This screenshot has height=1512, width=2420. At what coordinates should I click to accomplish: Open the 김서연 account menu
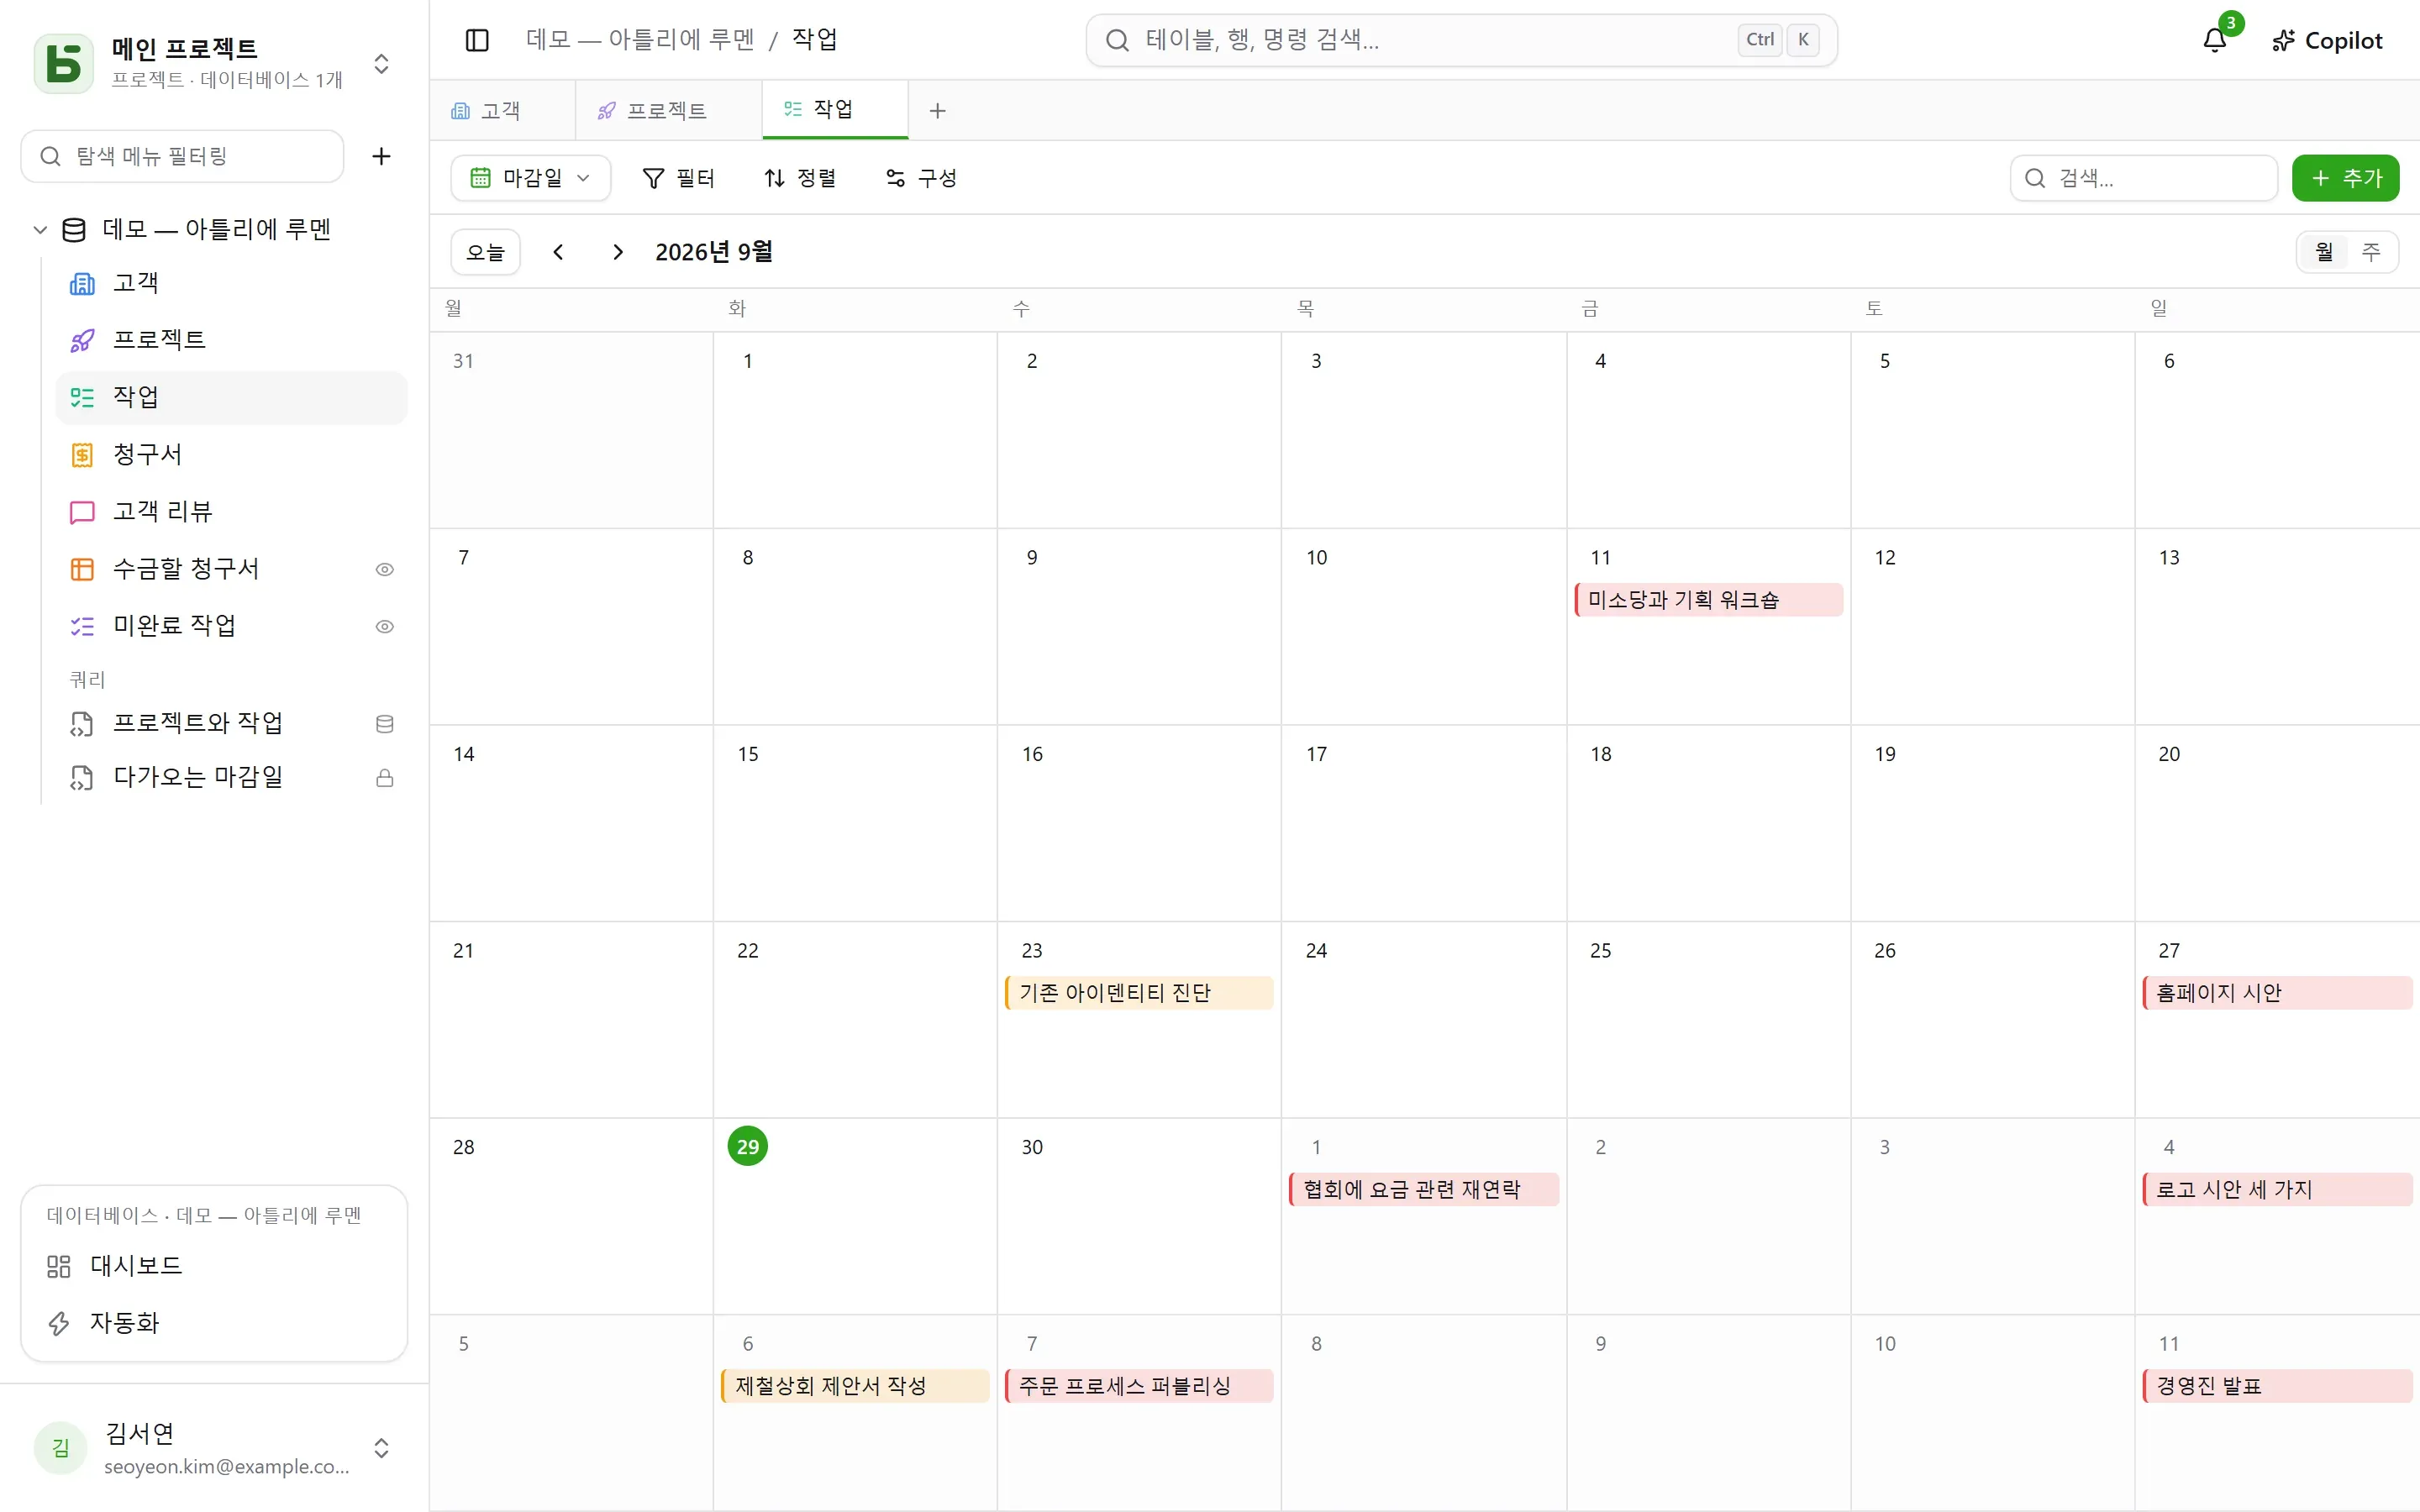point(214,1448)
